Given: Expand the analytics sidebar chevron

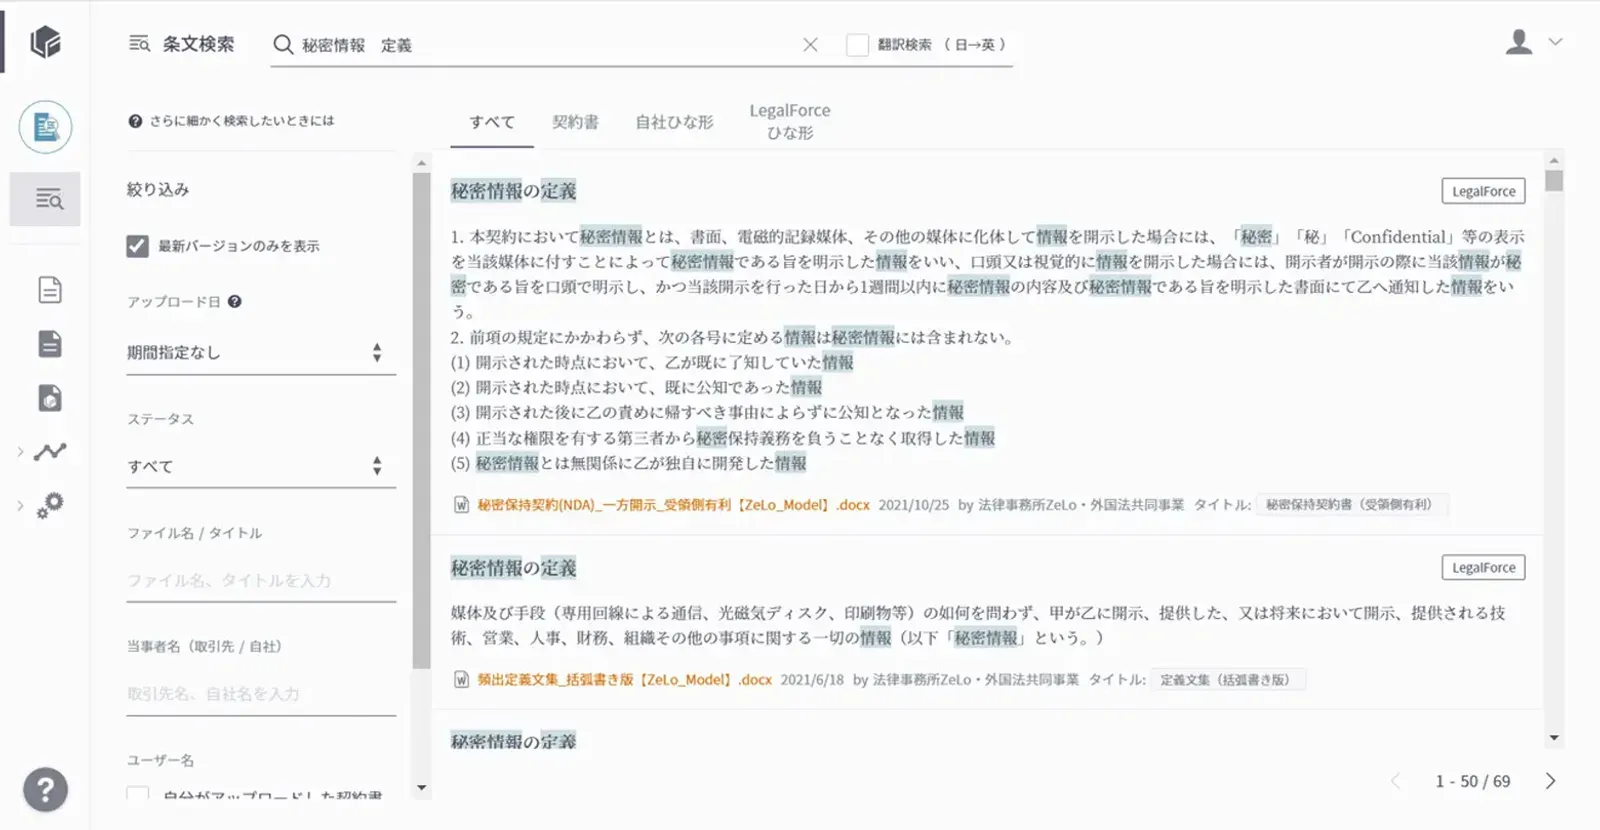Looking at the screenshot, I should 20,452.
